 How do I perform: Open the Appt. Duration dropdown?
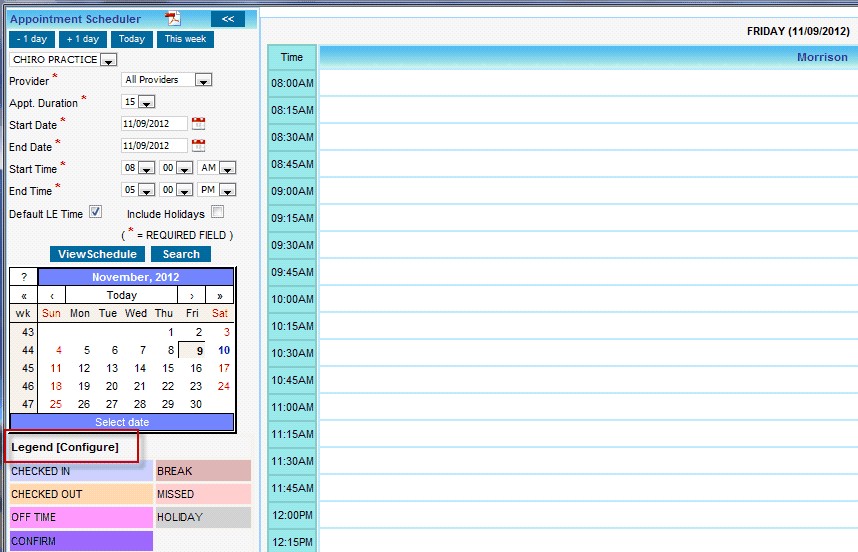[146, 102]
